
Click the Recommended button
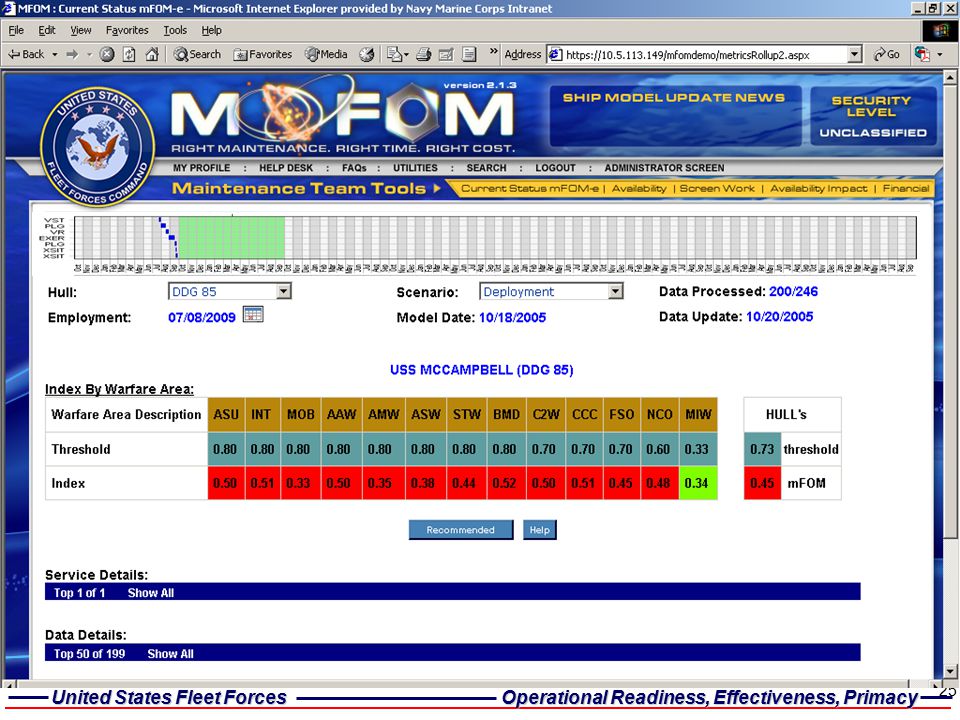pos(460,530)
